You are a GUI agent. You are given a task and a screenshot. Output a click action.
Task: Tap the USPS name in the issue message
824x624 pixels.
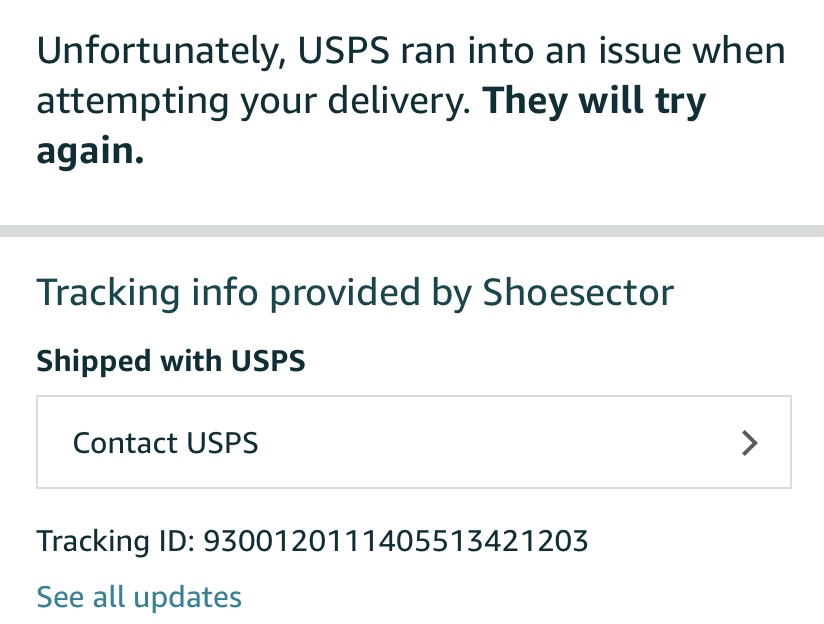tap(339, 50)
